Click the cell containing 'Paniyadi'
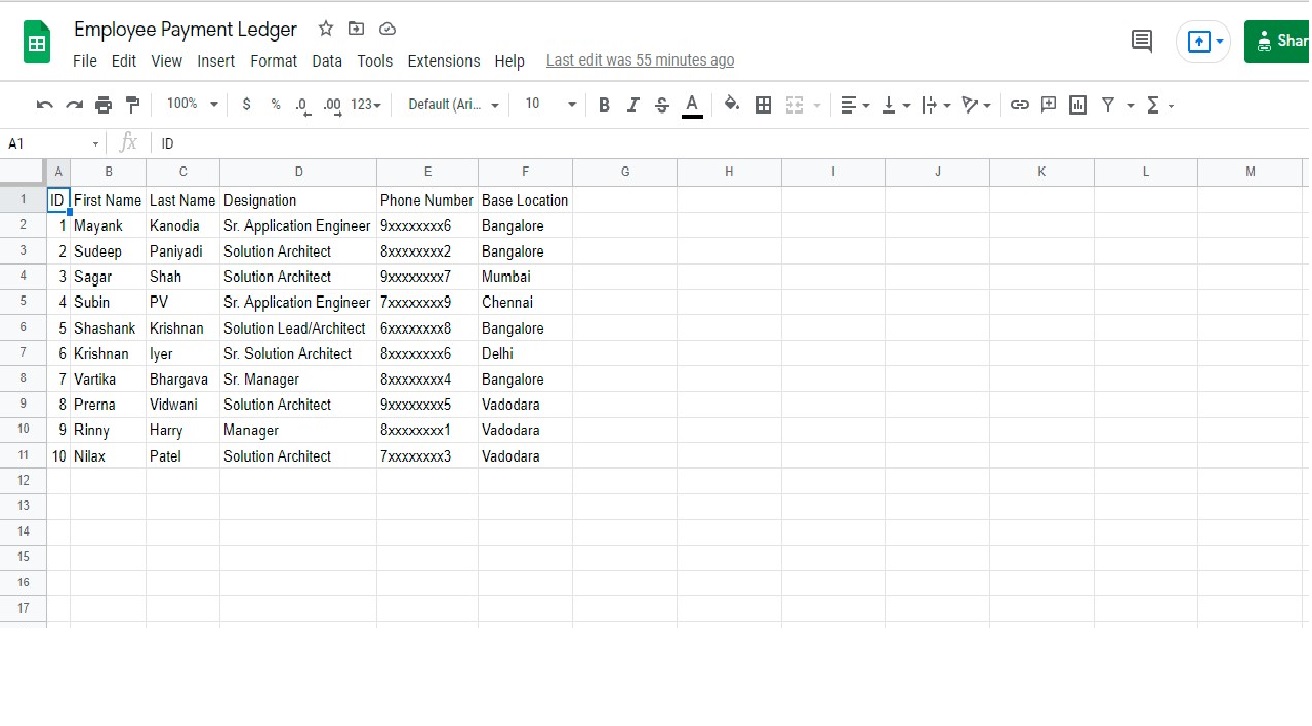 (x=183, y=251)
